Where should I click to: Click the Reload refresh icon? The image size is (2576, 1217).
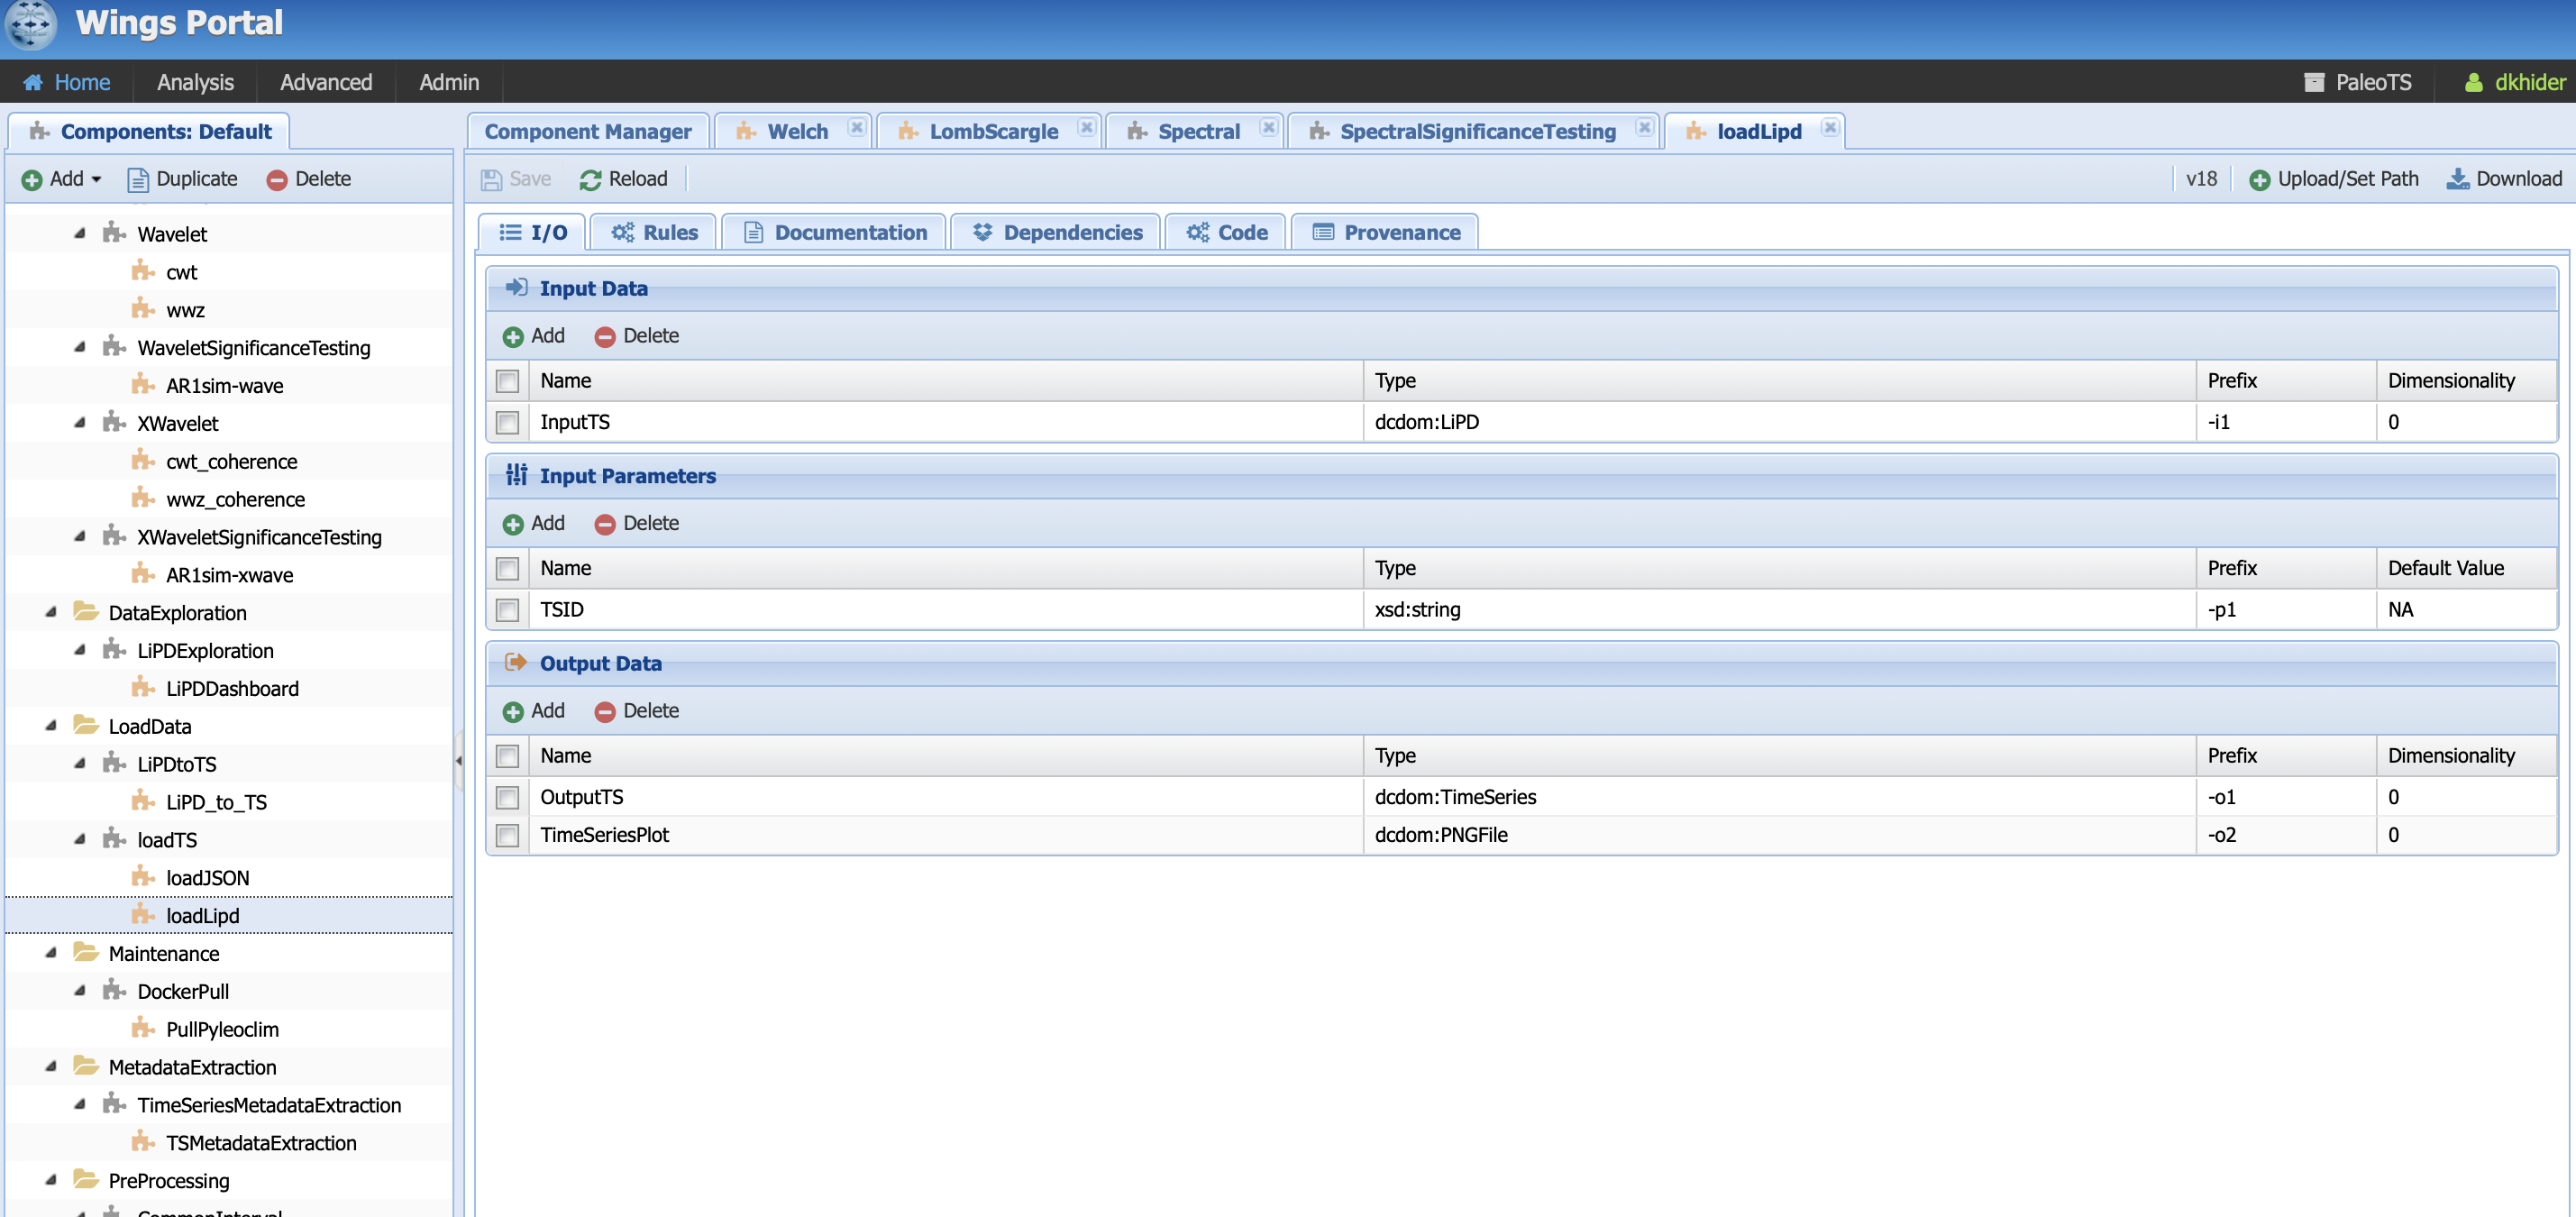590,179
